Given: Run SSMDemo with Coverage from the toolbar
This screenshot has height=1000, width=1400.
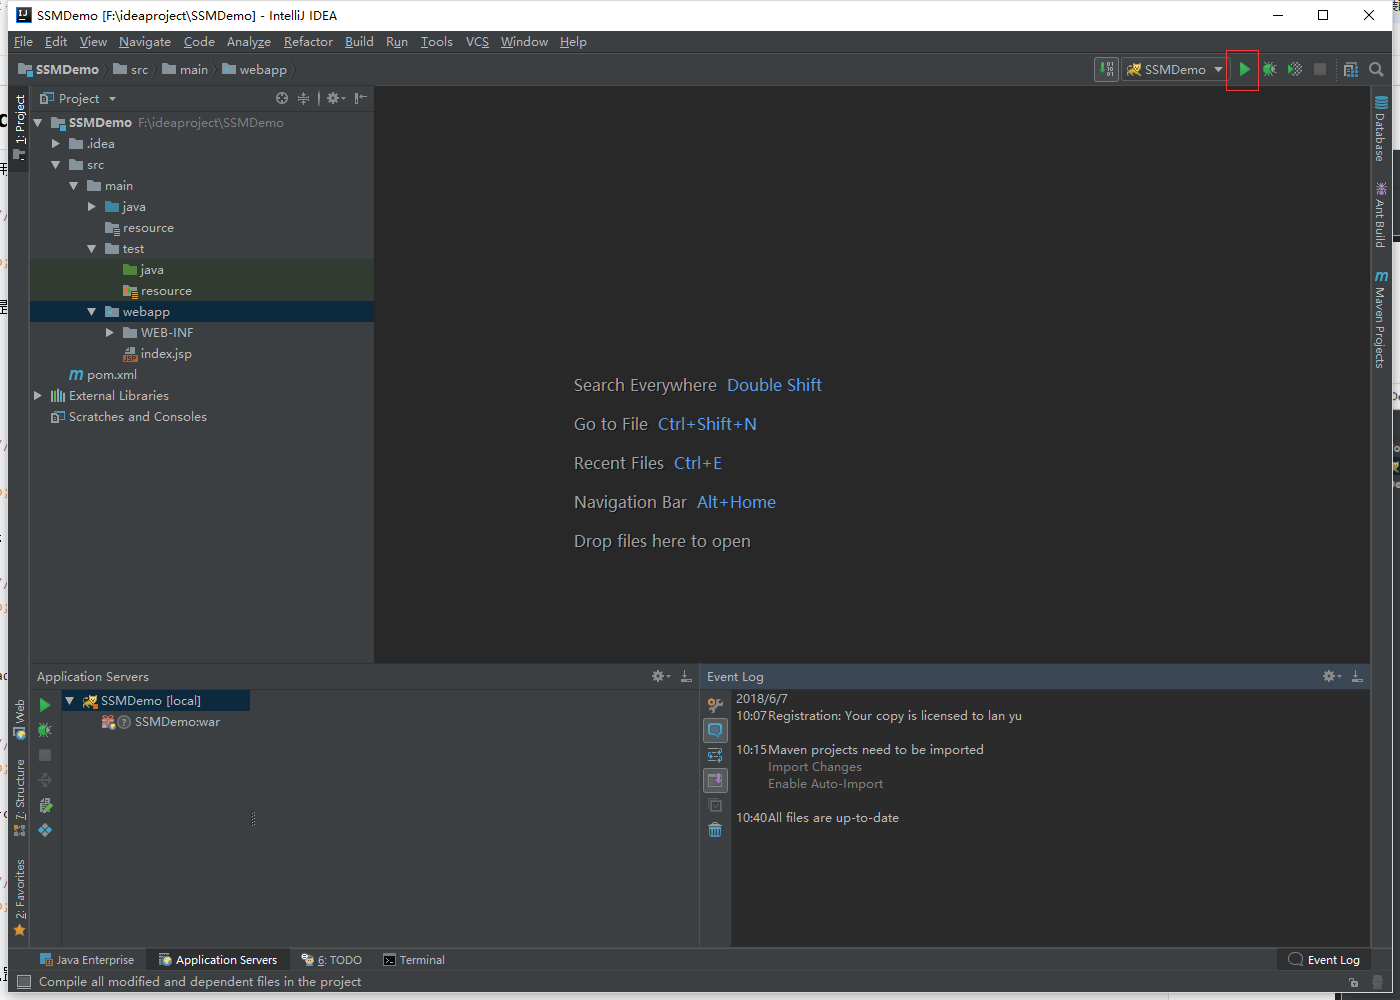Looking at the screenshot, I should click(1295, 69).
